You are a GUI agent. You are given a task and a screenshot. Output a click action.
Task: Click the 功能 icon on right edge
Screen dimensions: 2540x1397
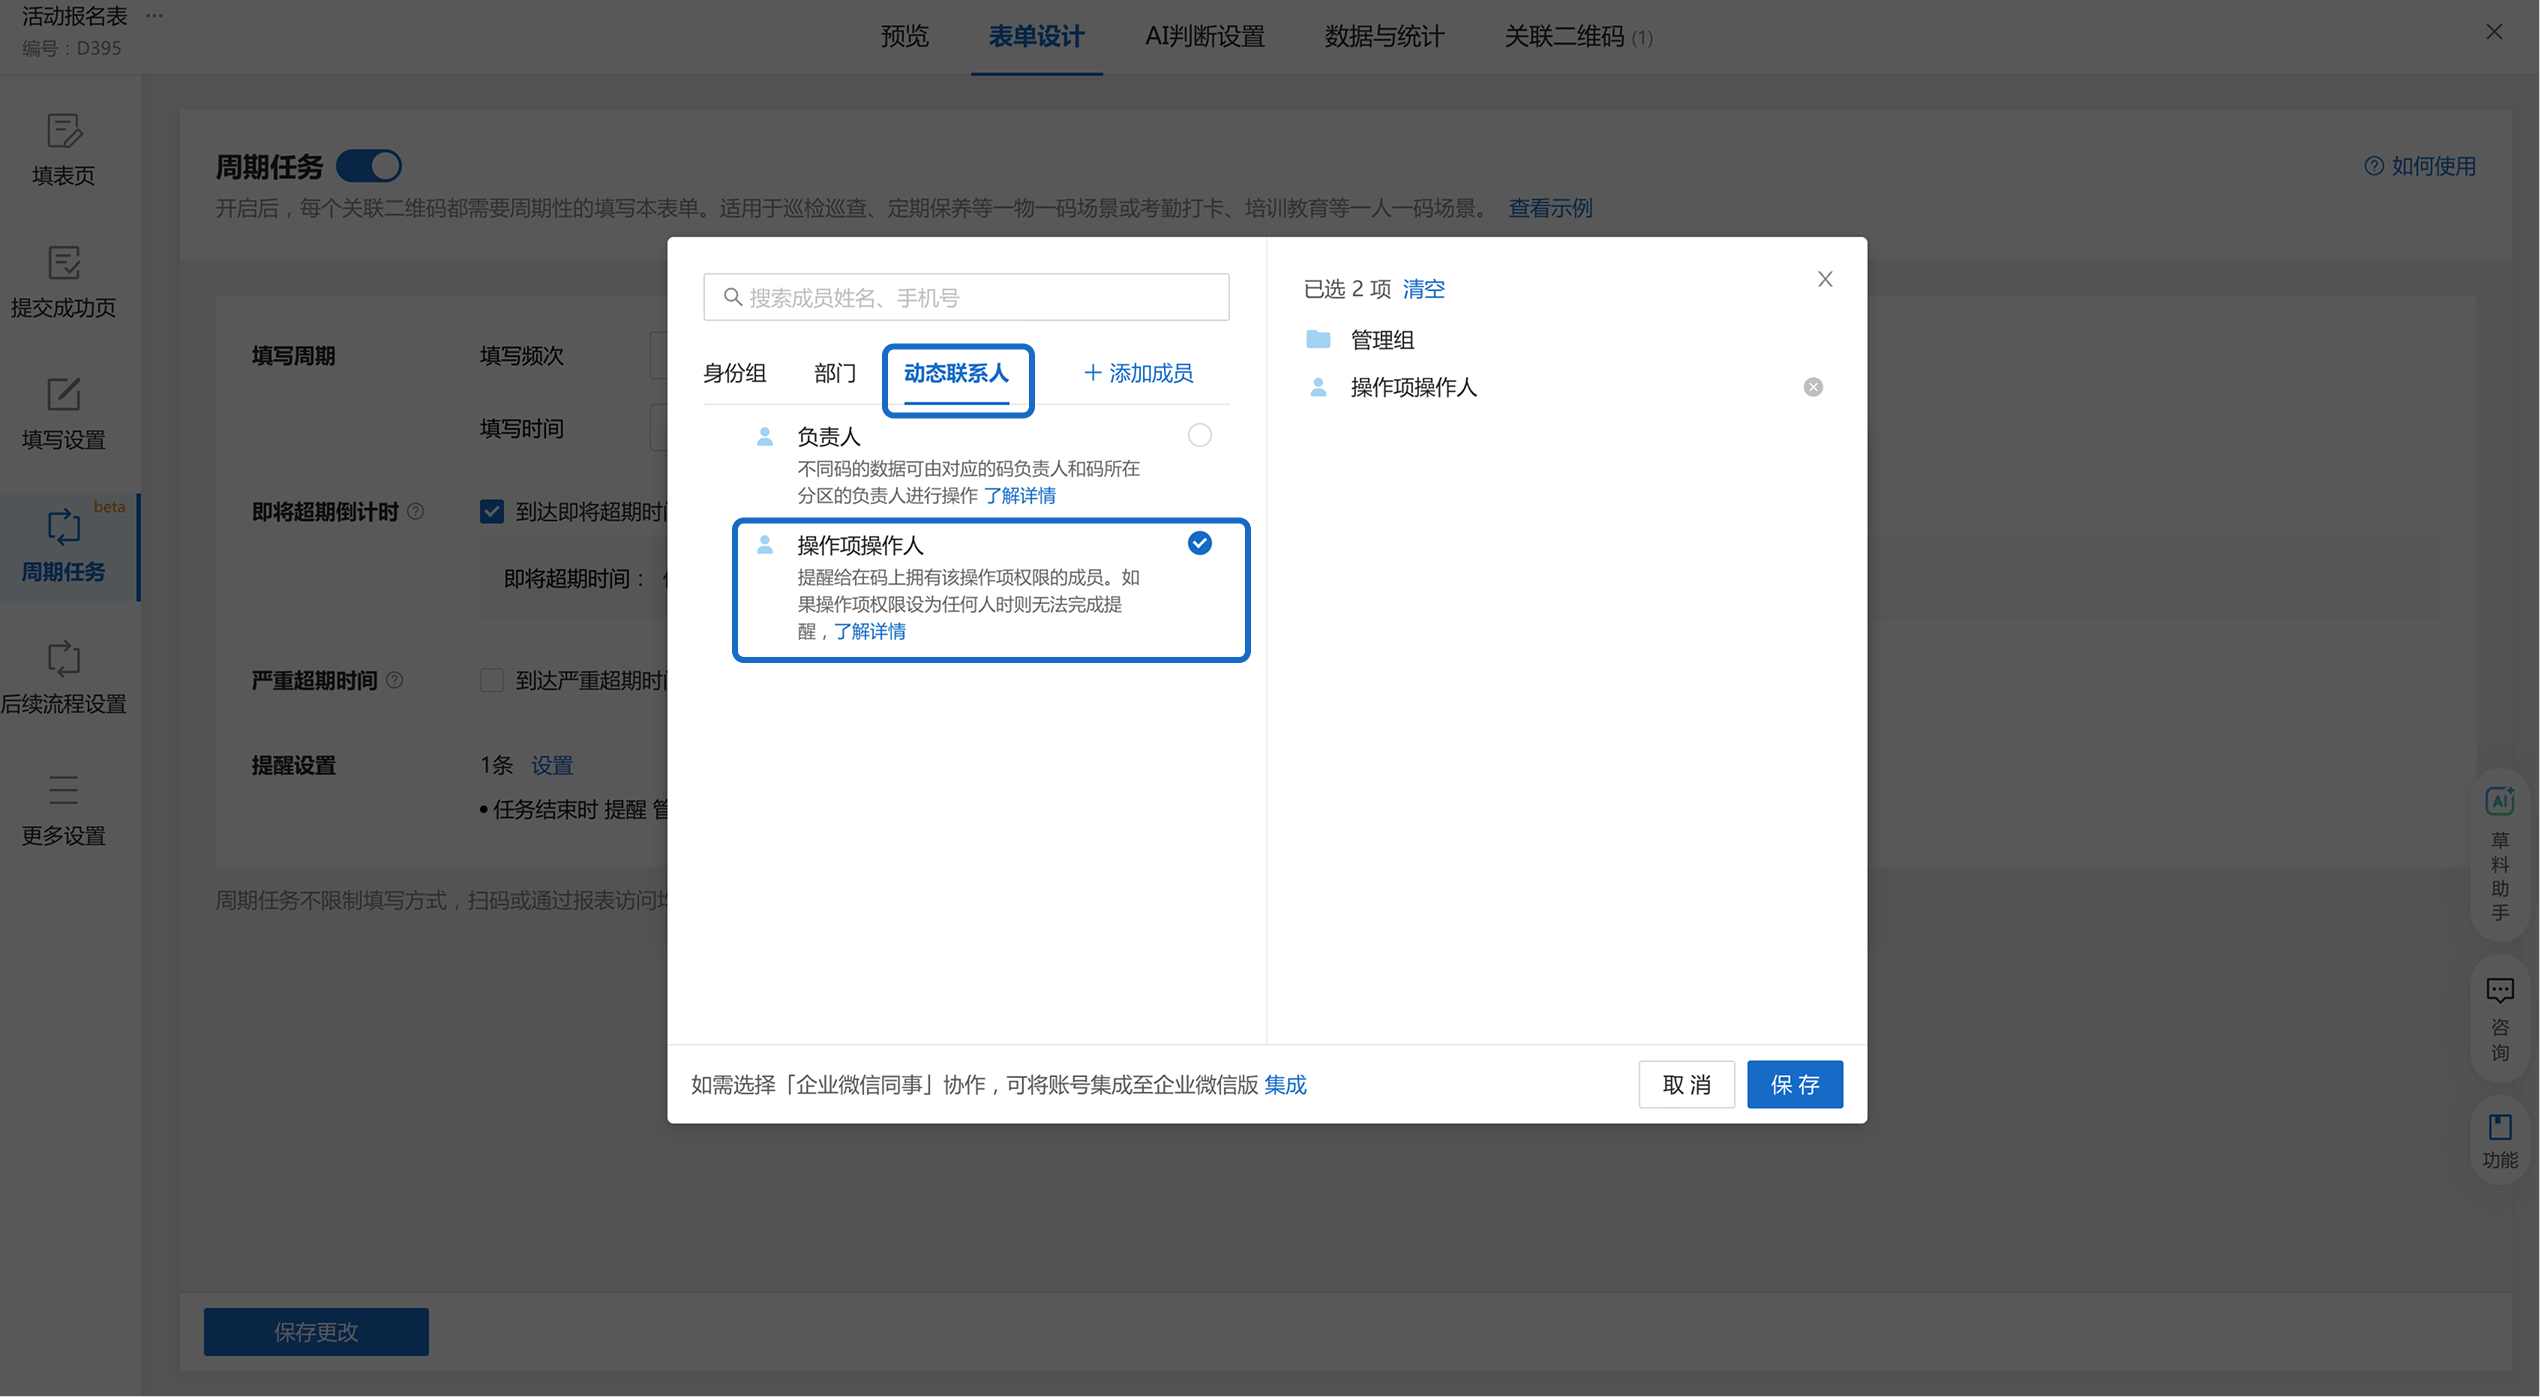click(2499, 1129)
